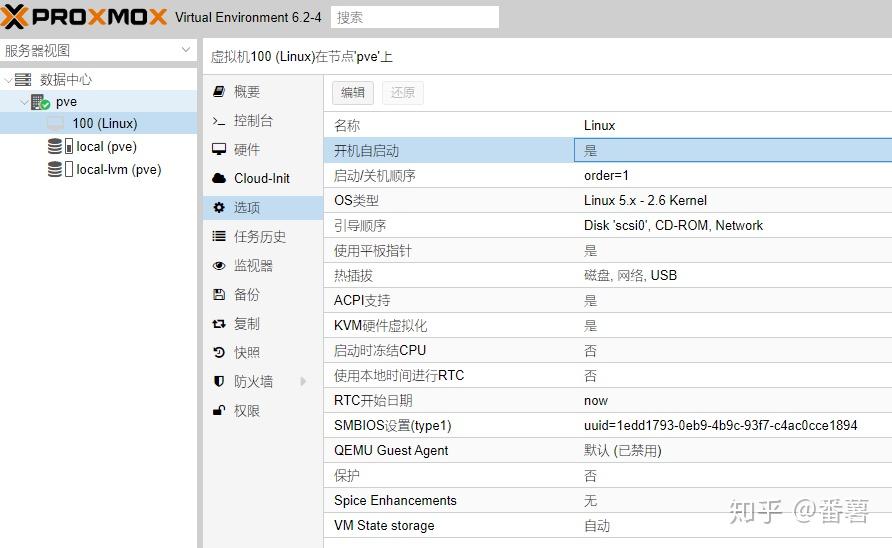Expand the 防火墙 submenu arrow
This screenshot has height=548, width=892.
pyautogui.click(x=303, y=381)
